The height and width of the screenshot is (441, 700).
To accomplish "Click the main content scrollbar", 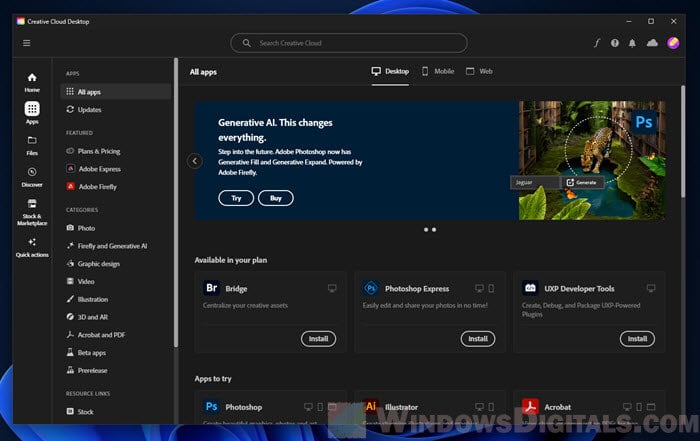I will click(x=683, y=141).
